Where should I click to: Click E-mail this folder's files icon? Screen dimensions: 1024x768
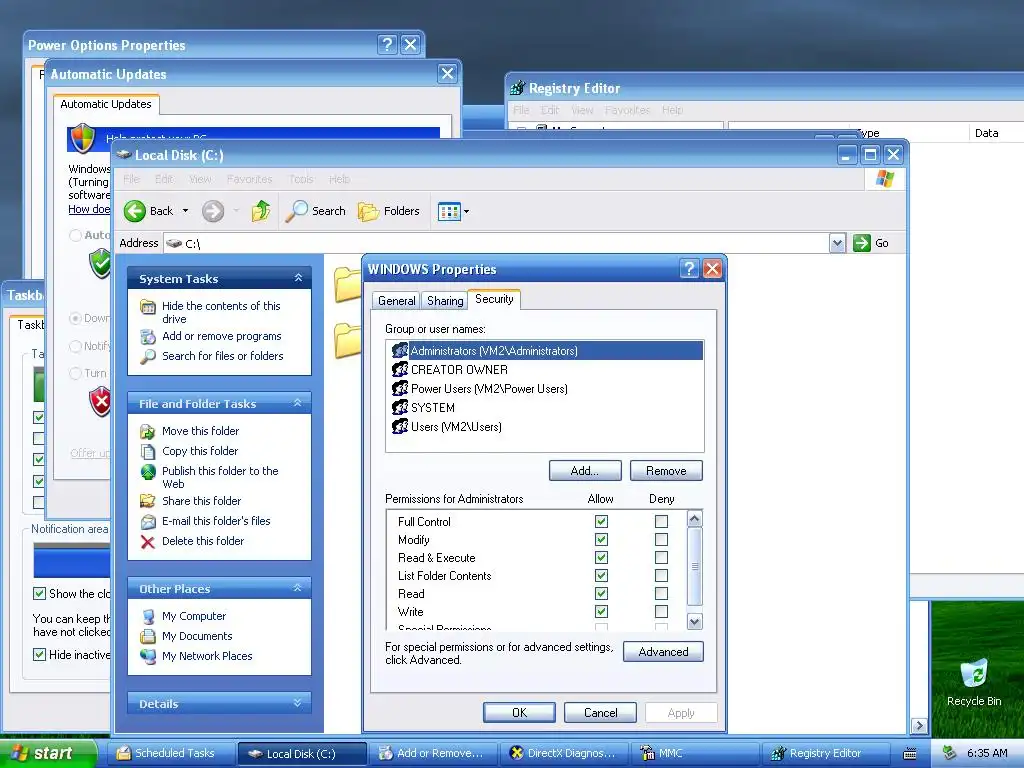148,521
